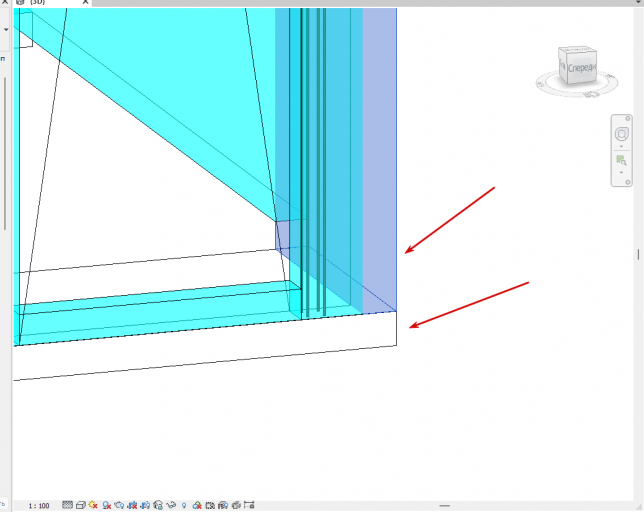Open the rendering dialog teapot icon
This screenshot has width=644, height=512.
pos(119,505)
